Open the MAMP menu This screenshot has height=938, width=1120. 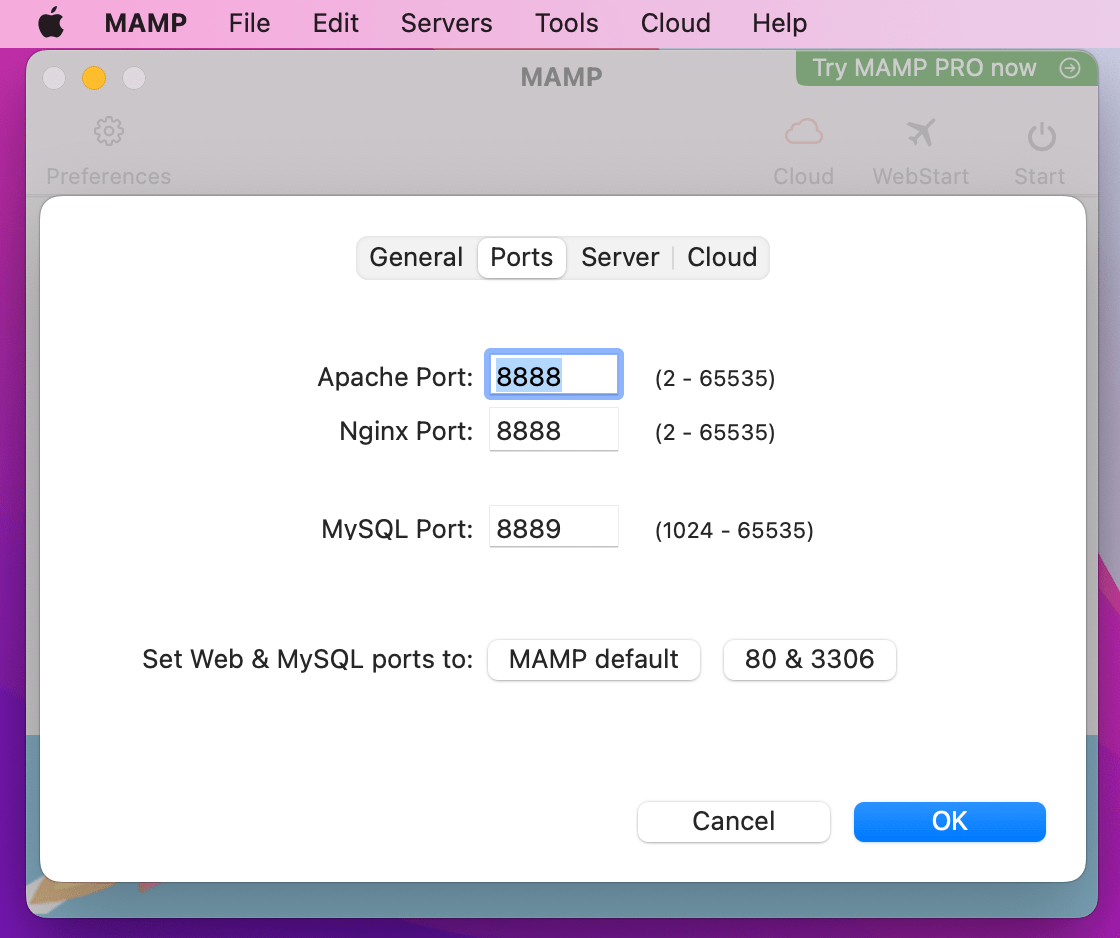click(x=144, y=22)
